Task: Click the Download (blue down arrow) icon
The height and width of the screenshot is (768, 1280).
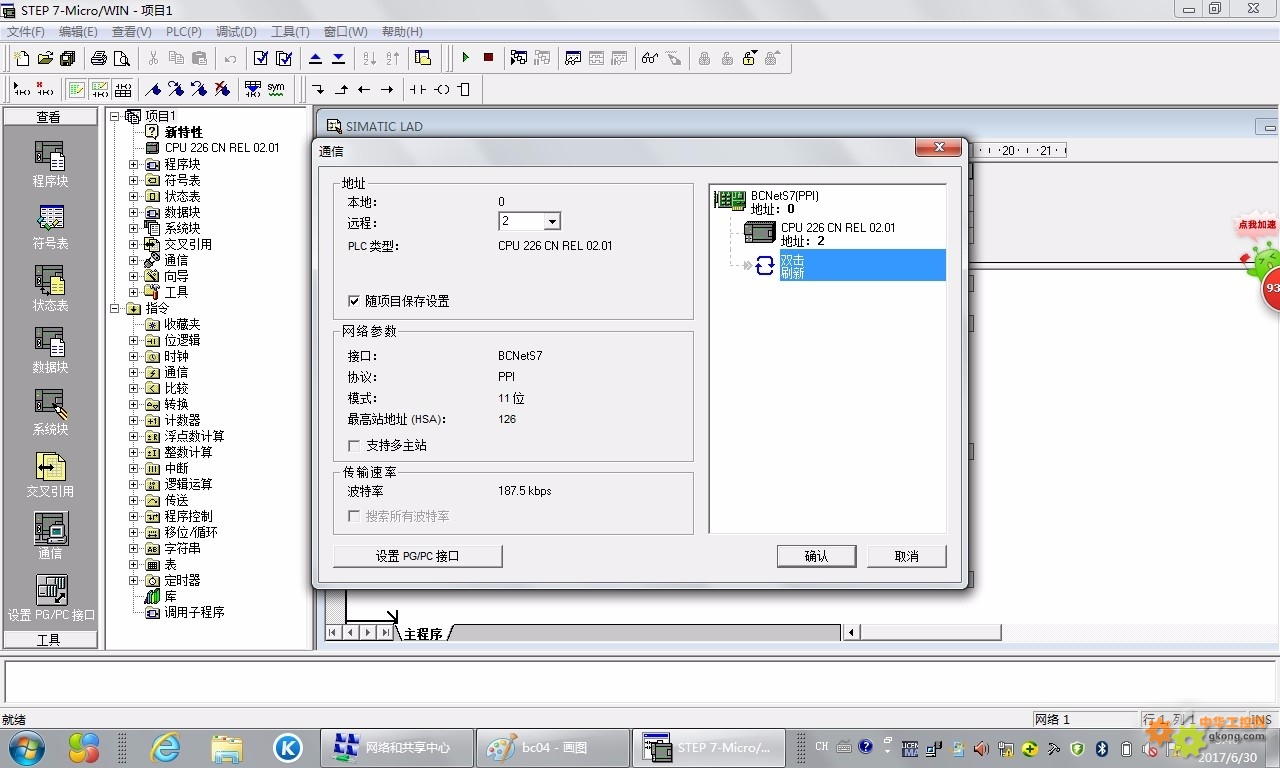Action: pos(338,58)
